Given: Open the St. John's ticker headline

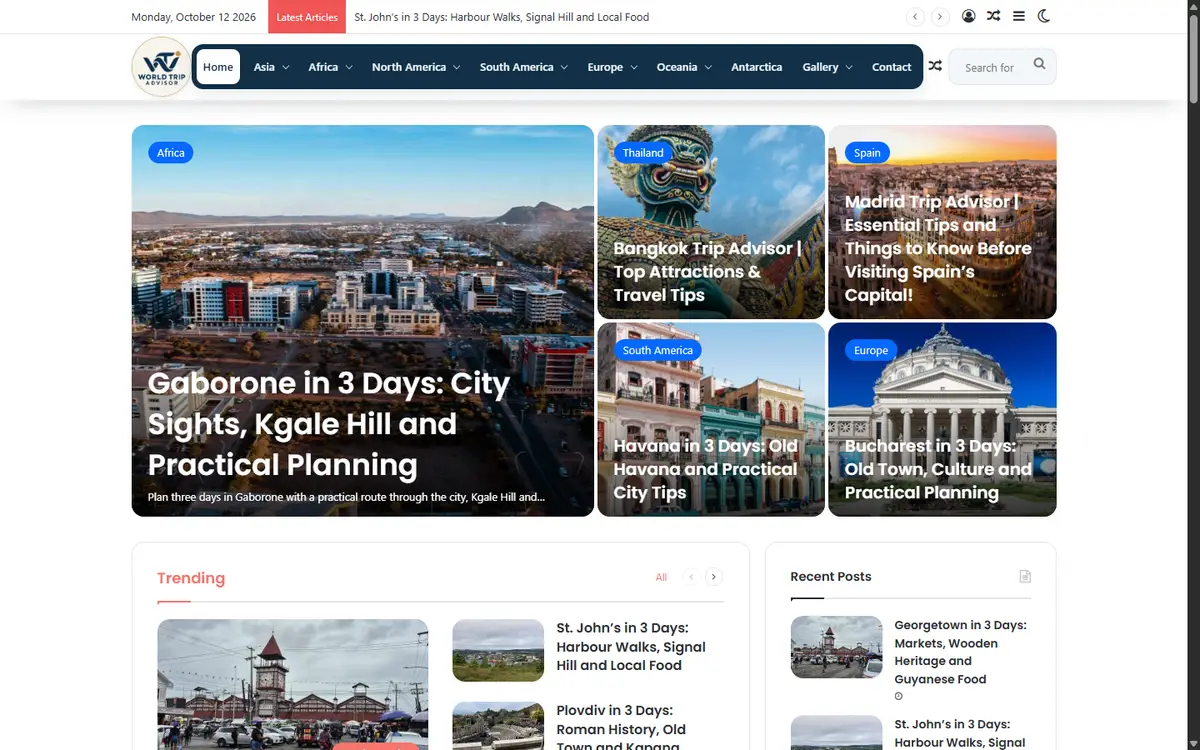Looking at the screenshot, I should pos(502,17).
